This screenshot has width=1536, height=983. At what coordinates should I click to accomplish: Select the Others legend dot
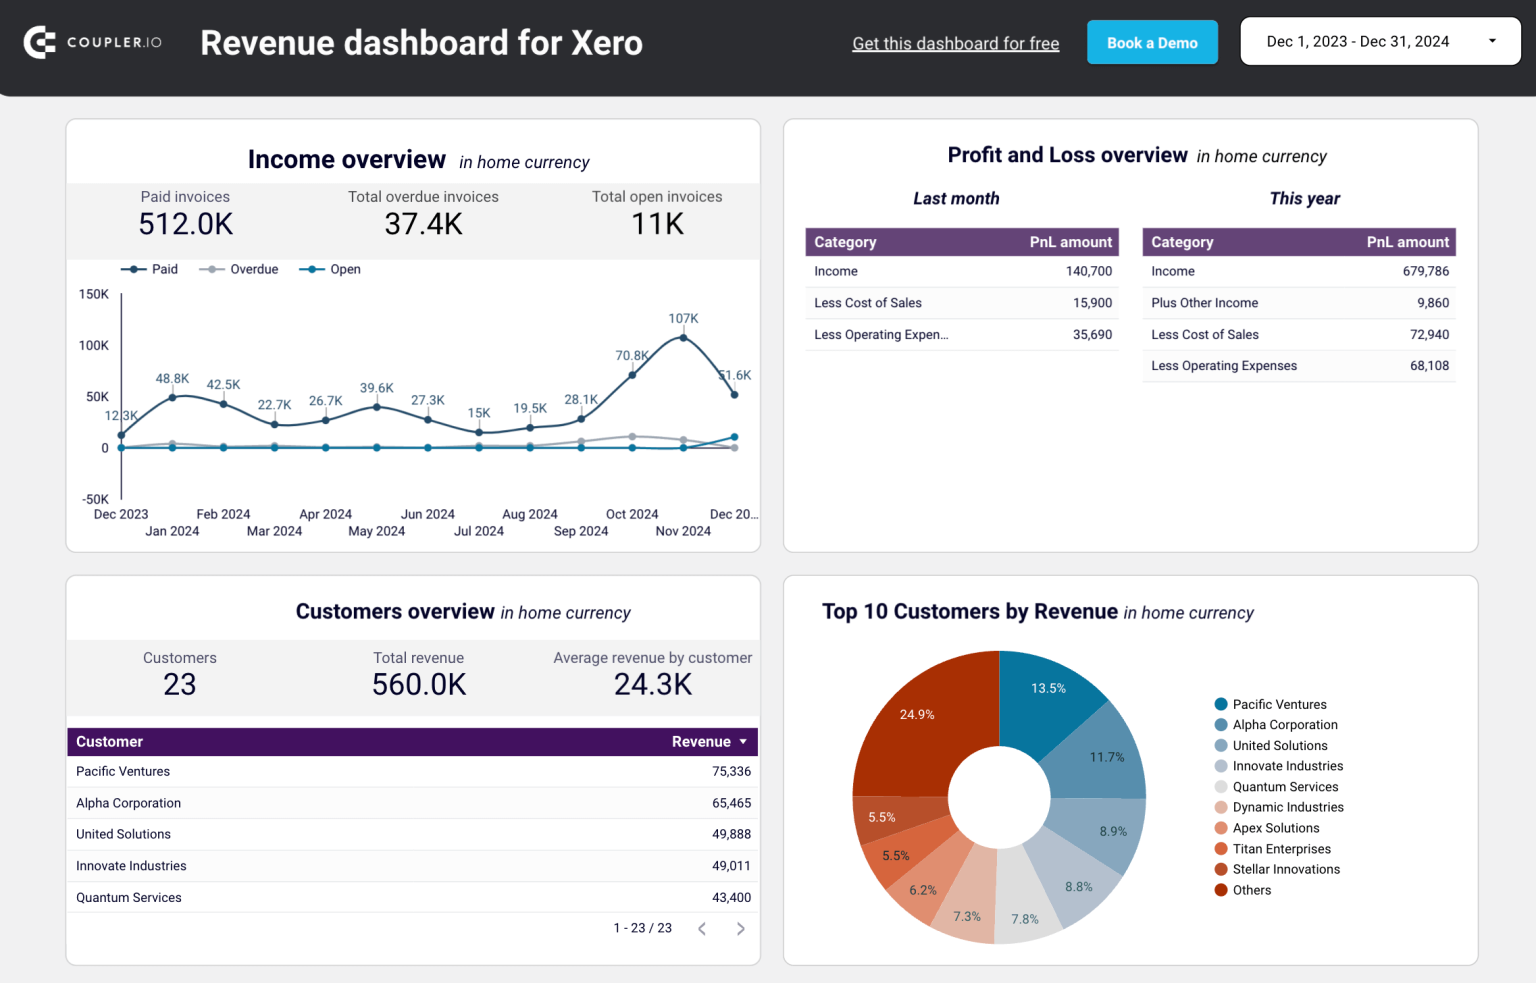[x=1220, y=890]
